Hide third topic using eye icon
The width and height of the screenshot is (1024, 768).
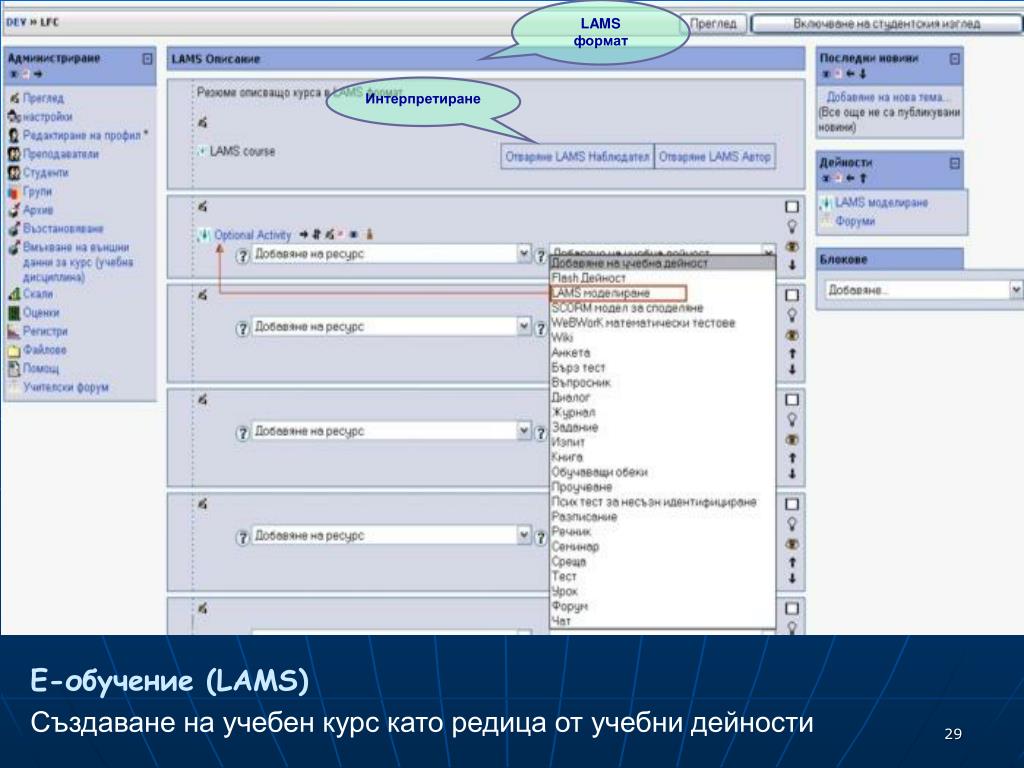[x=792, y=440]
